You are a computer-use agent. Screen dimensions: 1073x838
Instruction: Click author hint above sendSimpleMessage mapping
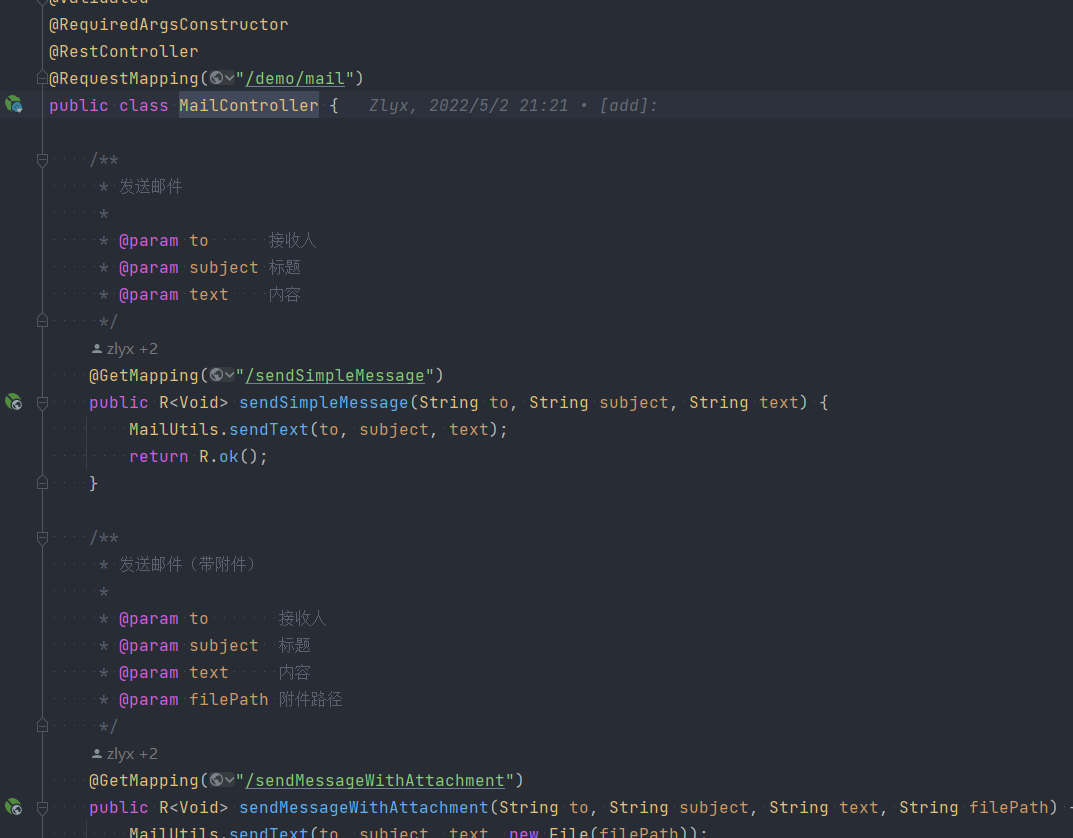pyautogui.click(x=125, y=349)
